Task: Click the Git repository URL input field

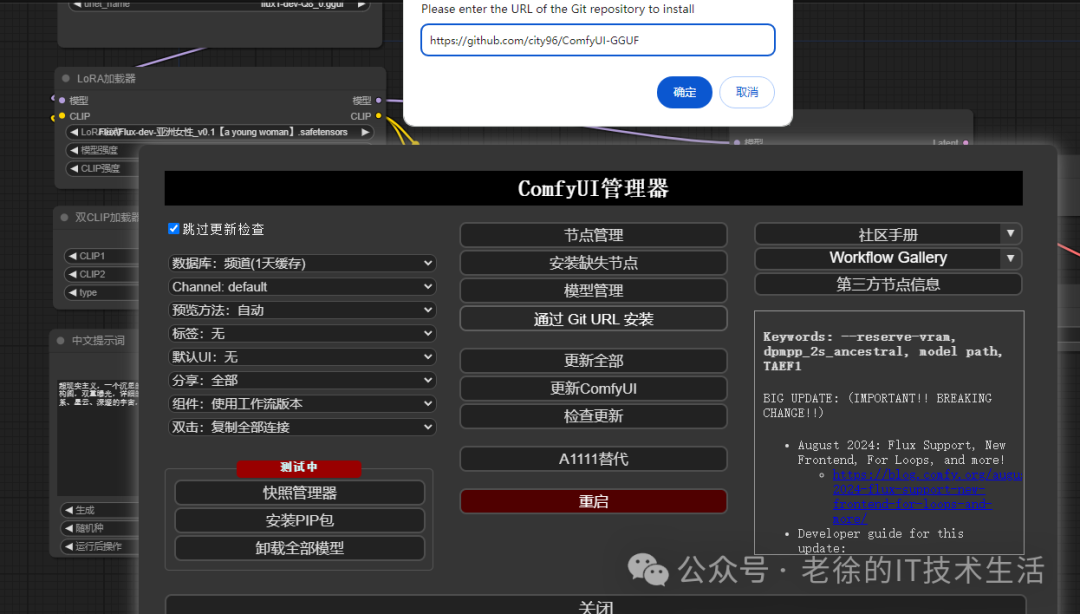Action: [x=598, y=40]
